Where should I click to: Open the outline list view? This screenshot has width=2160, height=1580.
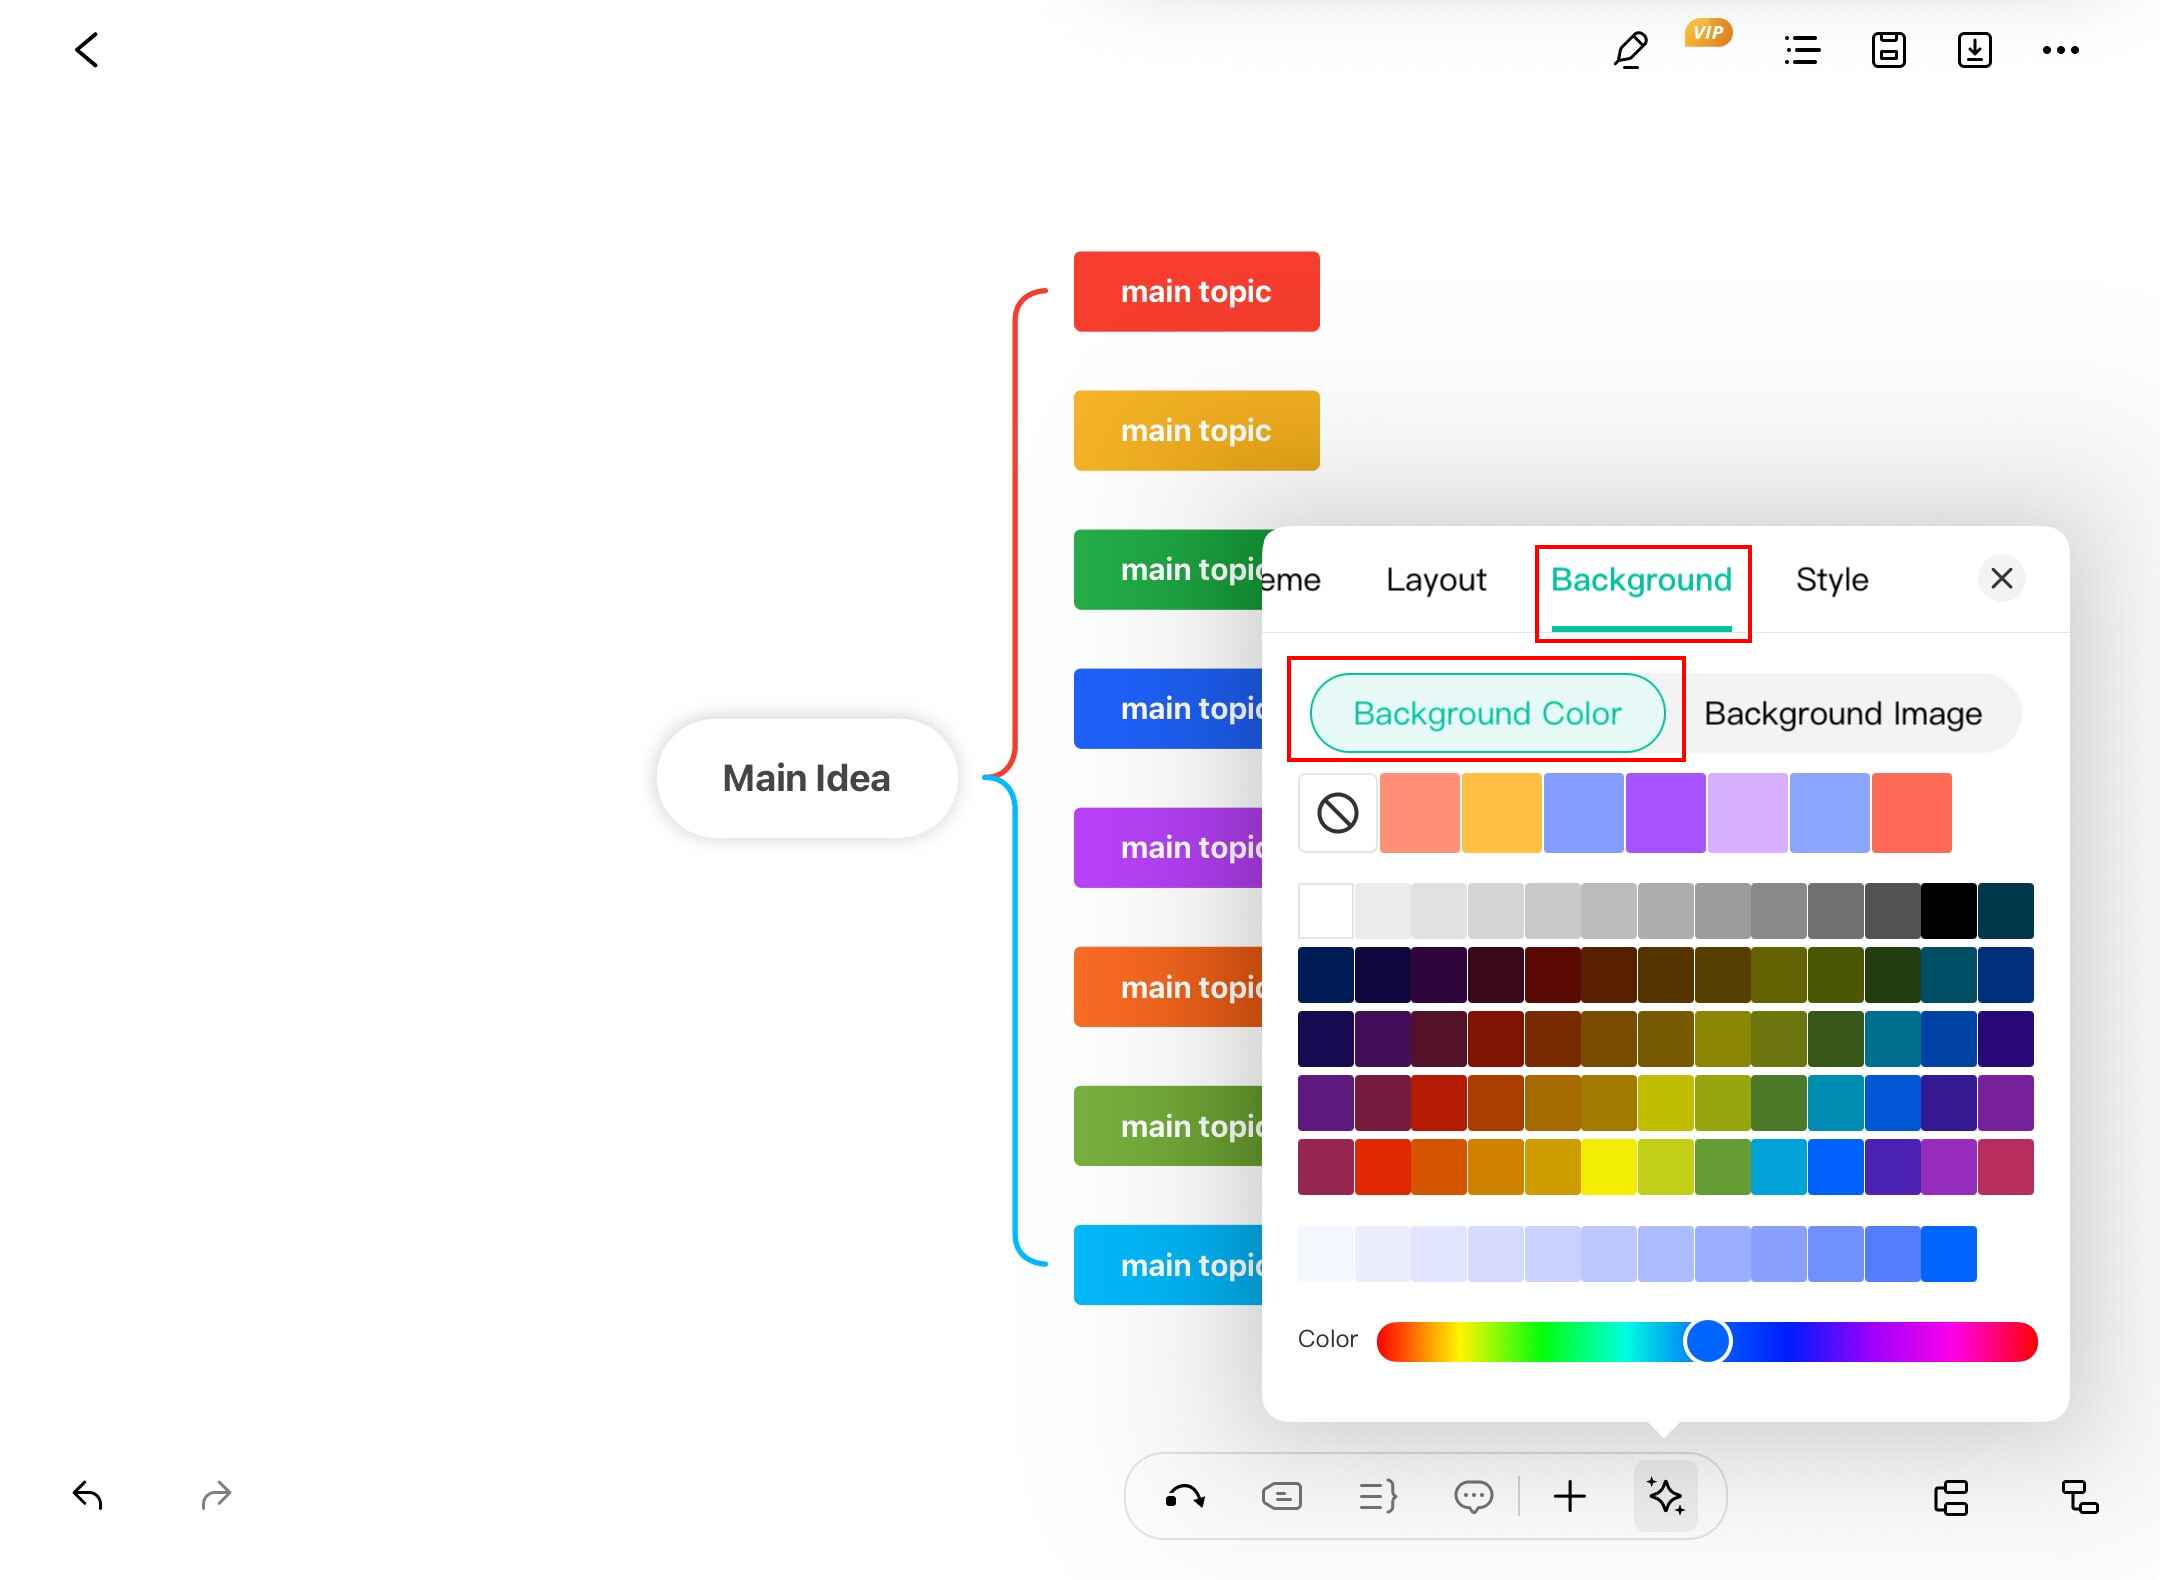[x=1802, y=50]
